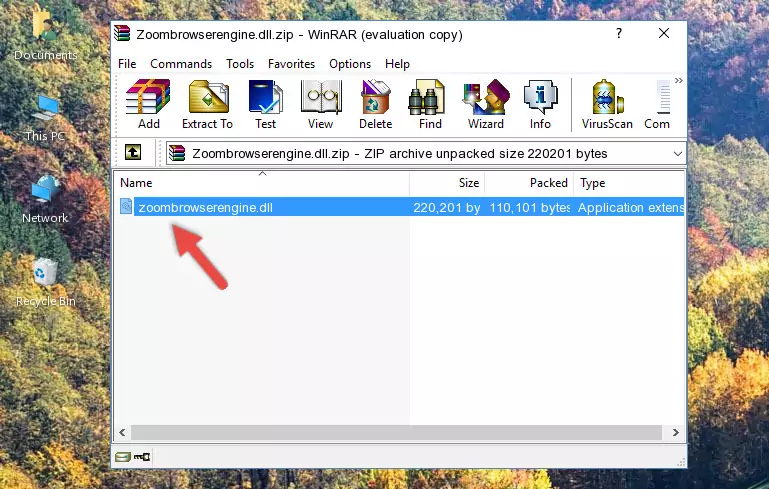Open the Commands menu
This screenshot has height=489, width=769.
click(x=181, y=64)
